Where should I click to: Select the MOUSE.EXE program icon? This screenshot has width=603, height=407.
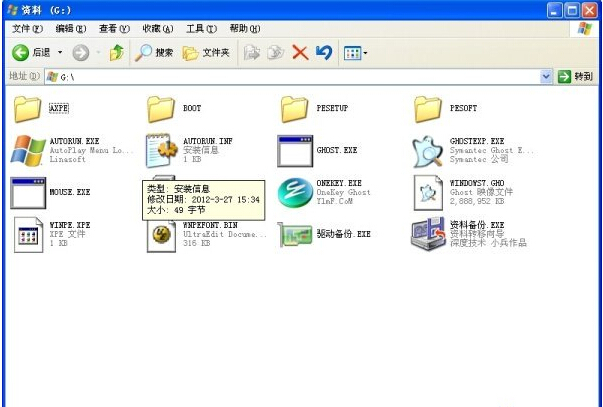[28, 193]
